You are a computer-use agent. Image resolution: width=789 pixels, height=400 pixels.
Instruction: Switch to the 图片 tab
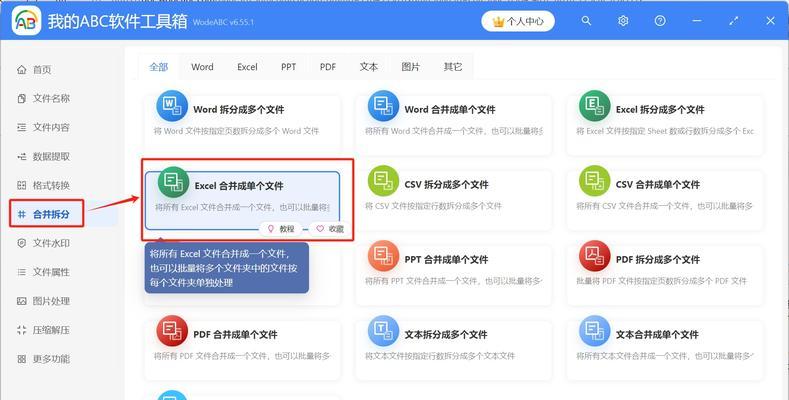[411, 67]
